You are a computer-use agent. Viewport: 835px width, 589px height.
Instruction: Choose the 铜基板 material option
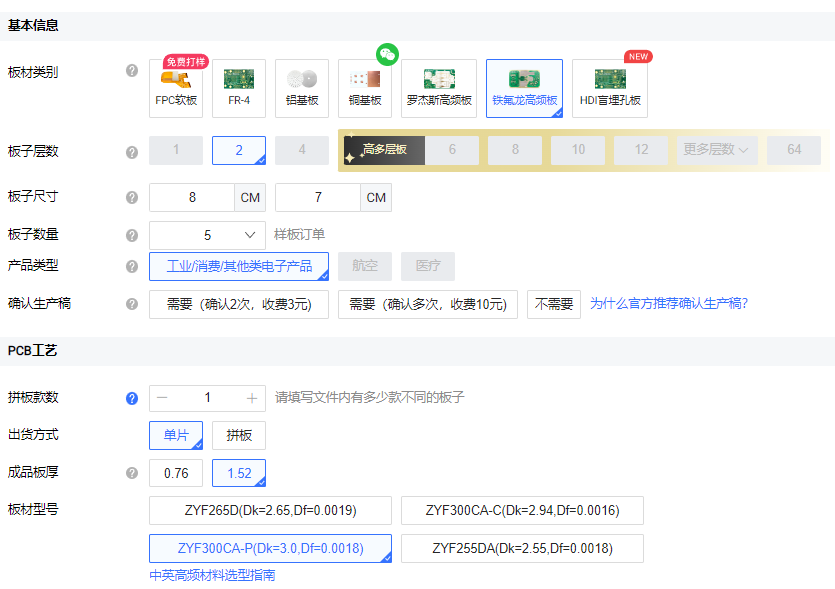pos(364,89)
